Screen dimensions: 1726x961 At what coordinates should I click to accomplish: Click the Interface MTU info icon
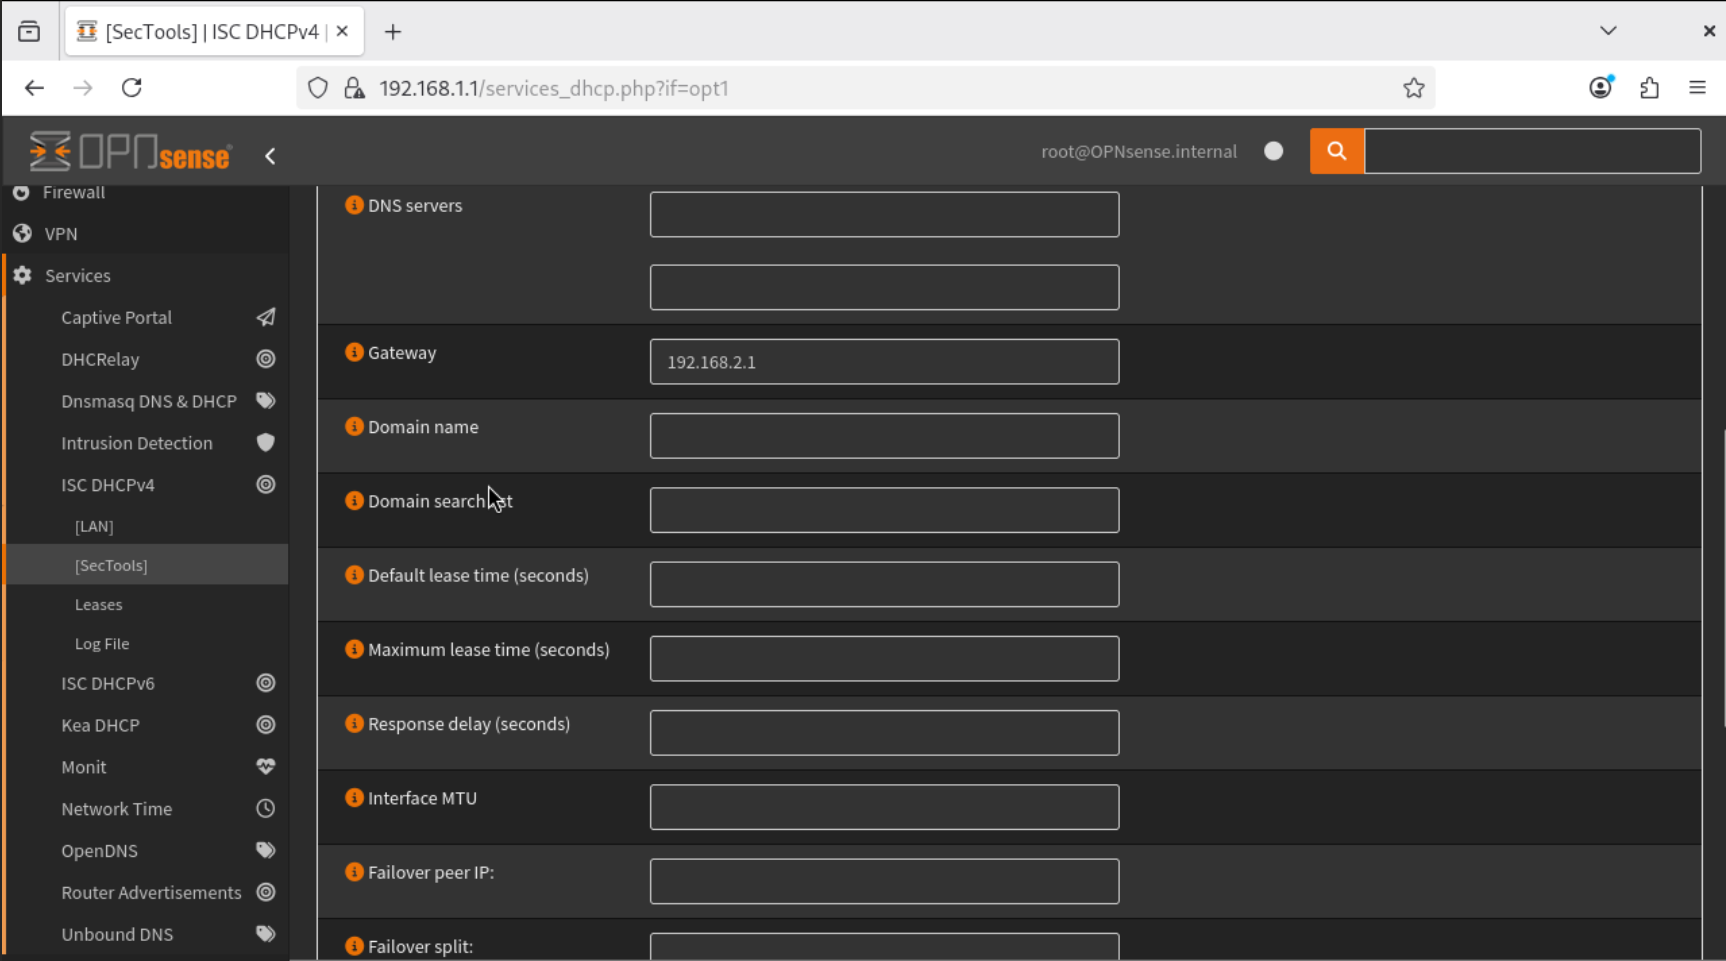point(354,798)
